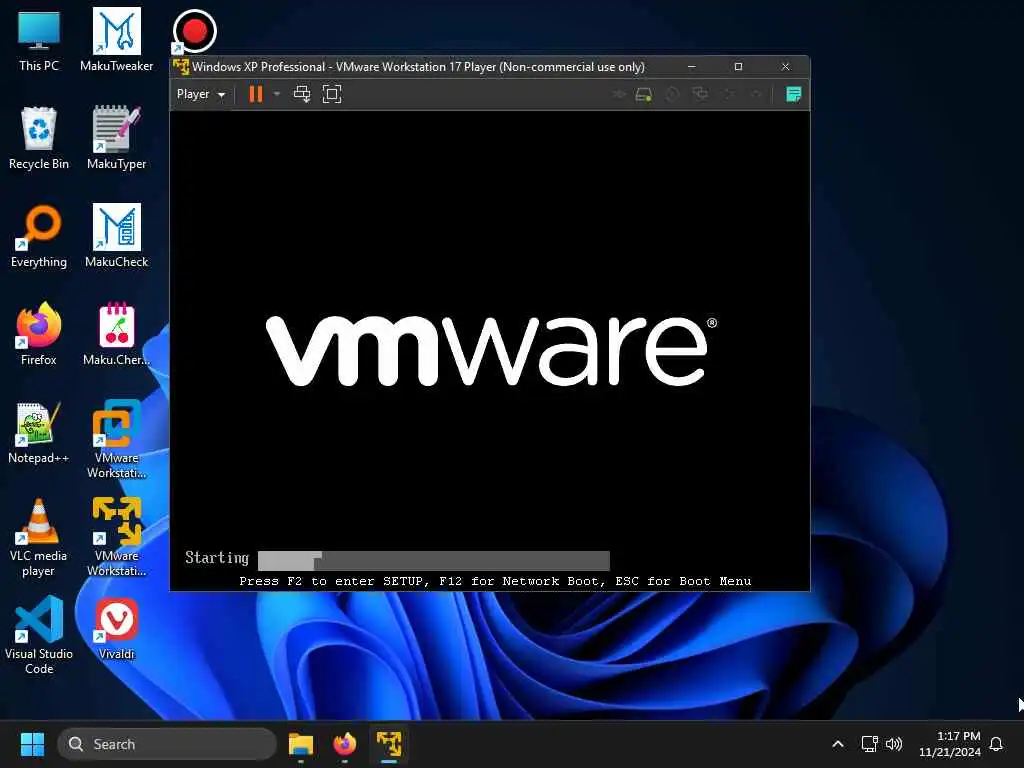1024x768 pixels.
Task: Select the blue-orange VMware Workstation shortcut
Action: 117,439
